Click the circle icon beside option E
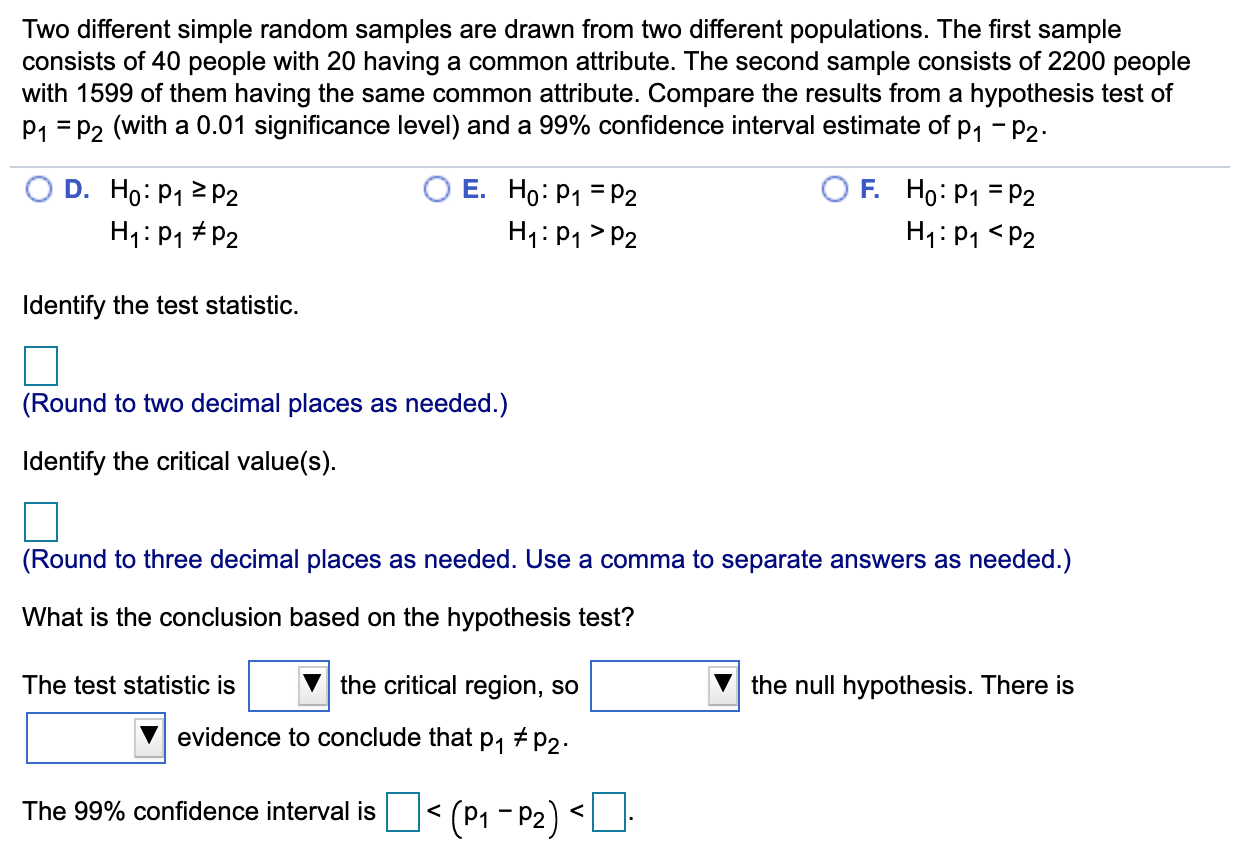 (x=438, y=191)
